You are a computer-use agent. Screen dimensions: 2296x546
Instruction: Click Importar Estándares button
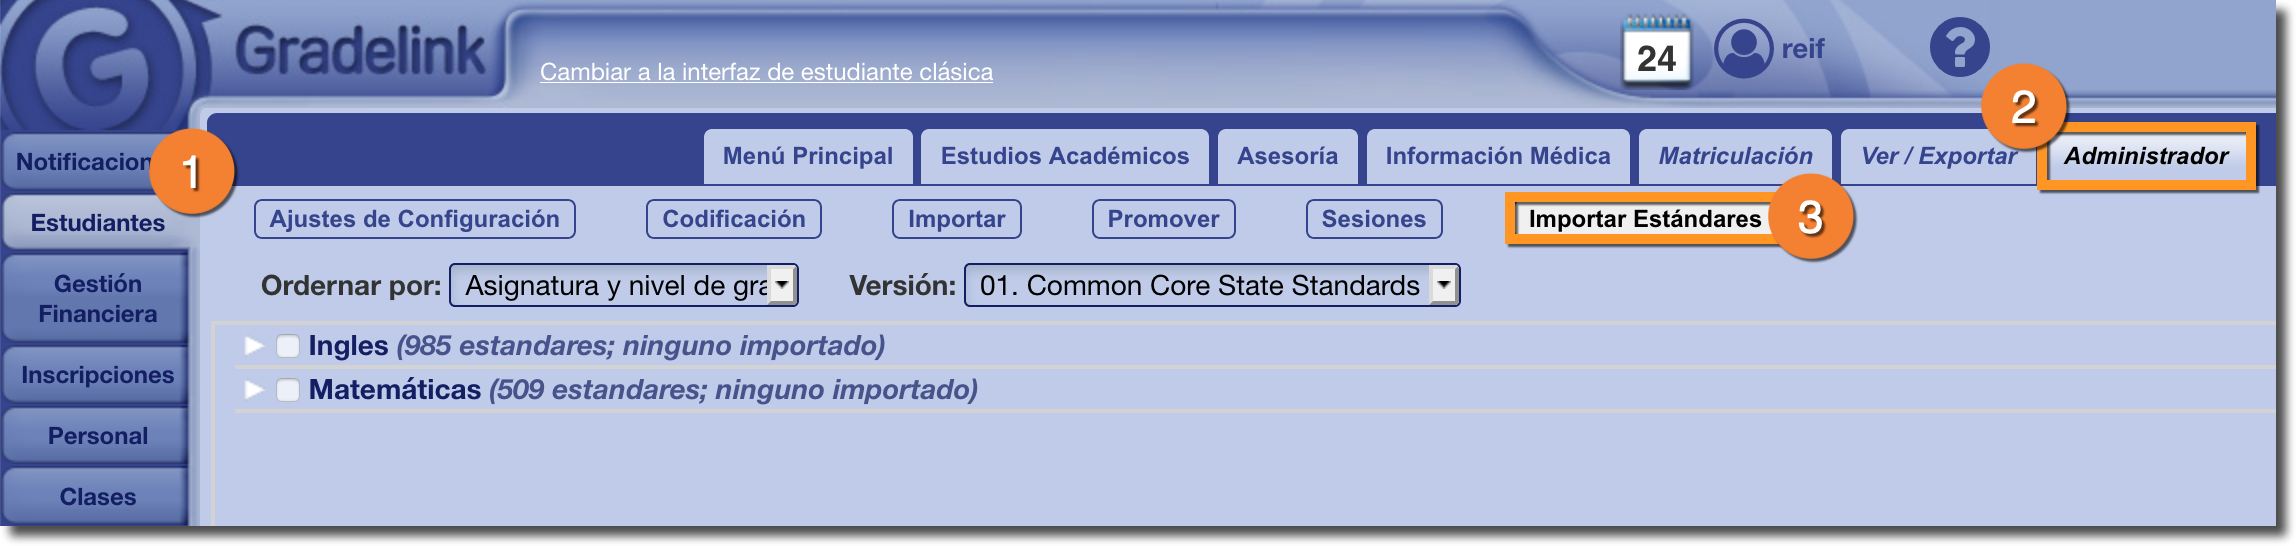(1644, 219)
